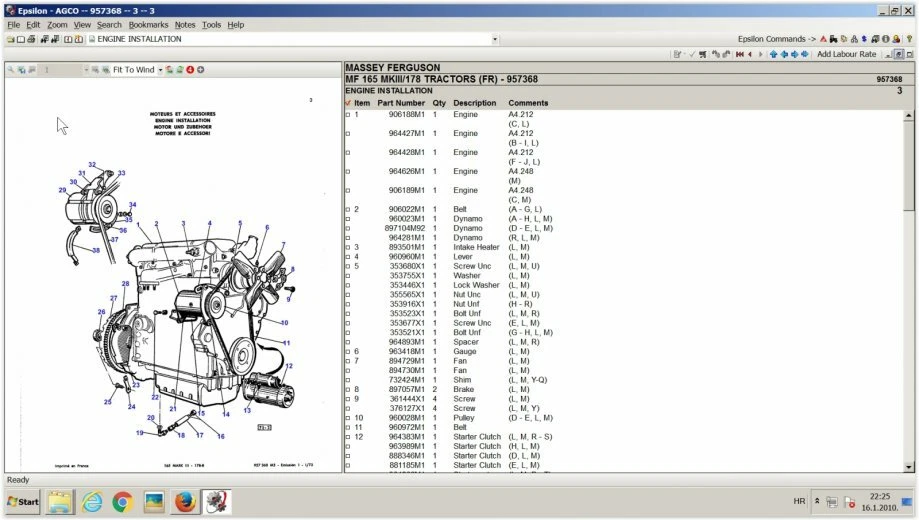Click the blue right arrow navigation icon
Screen dimensions: 919x520
pos(795,55)
